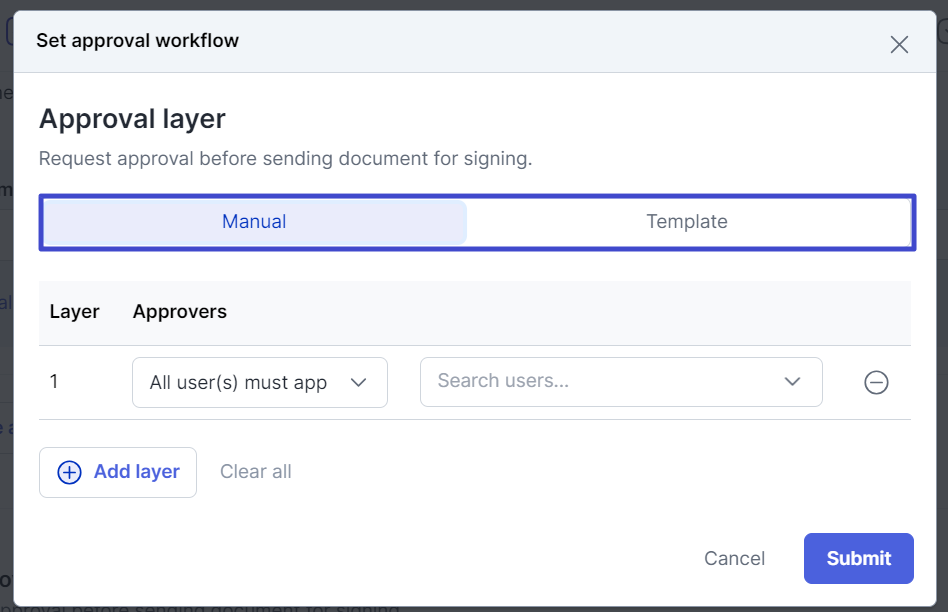Submit the approval workflow
The image size is (948, 612).
pyautogui.click(x=858, y=558)
